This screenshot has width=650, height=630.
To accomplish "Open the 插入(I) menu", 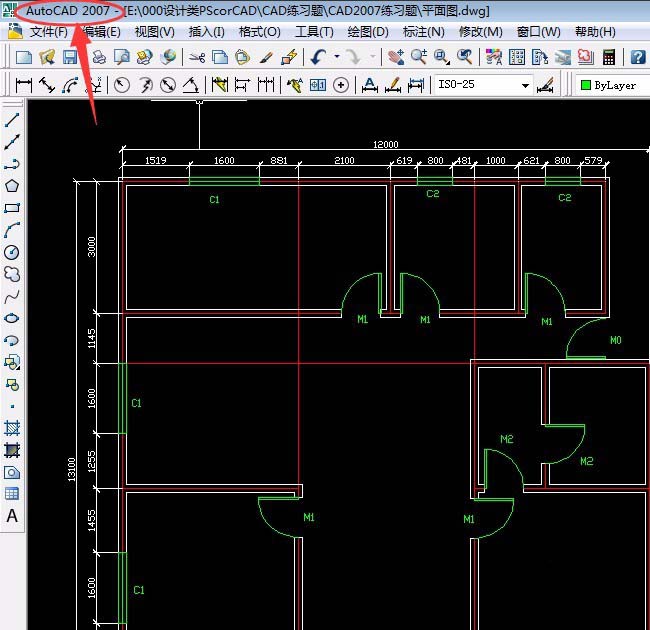I will (206, 32).
